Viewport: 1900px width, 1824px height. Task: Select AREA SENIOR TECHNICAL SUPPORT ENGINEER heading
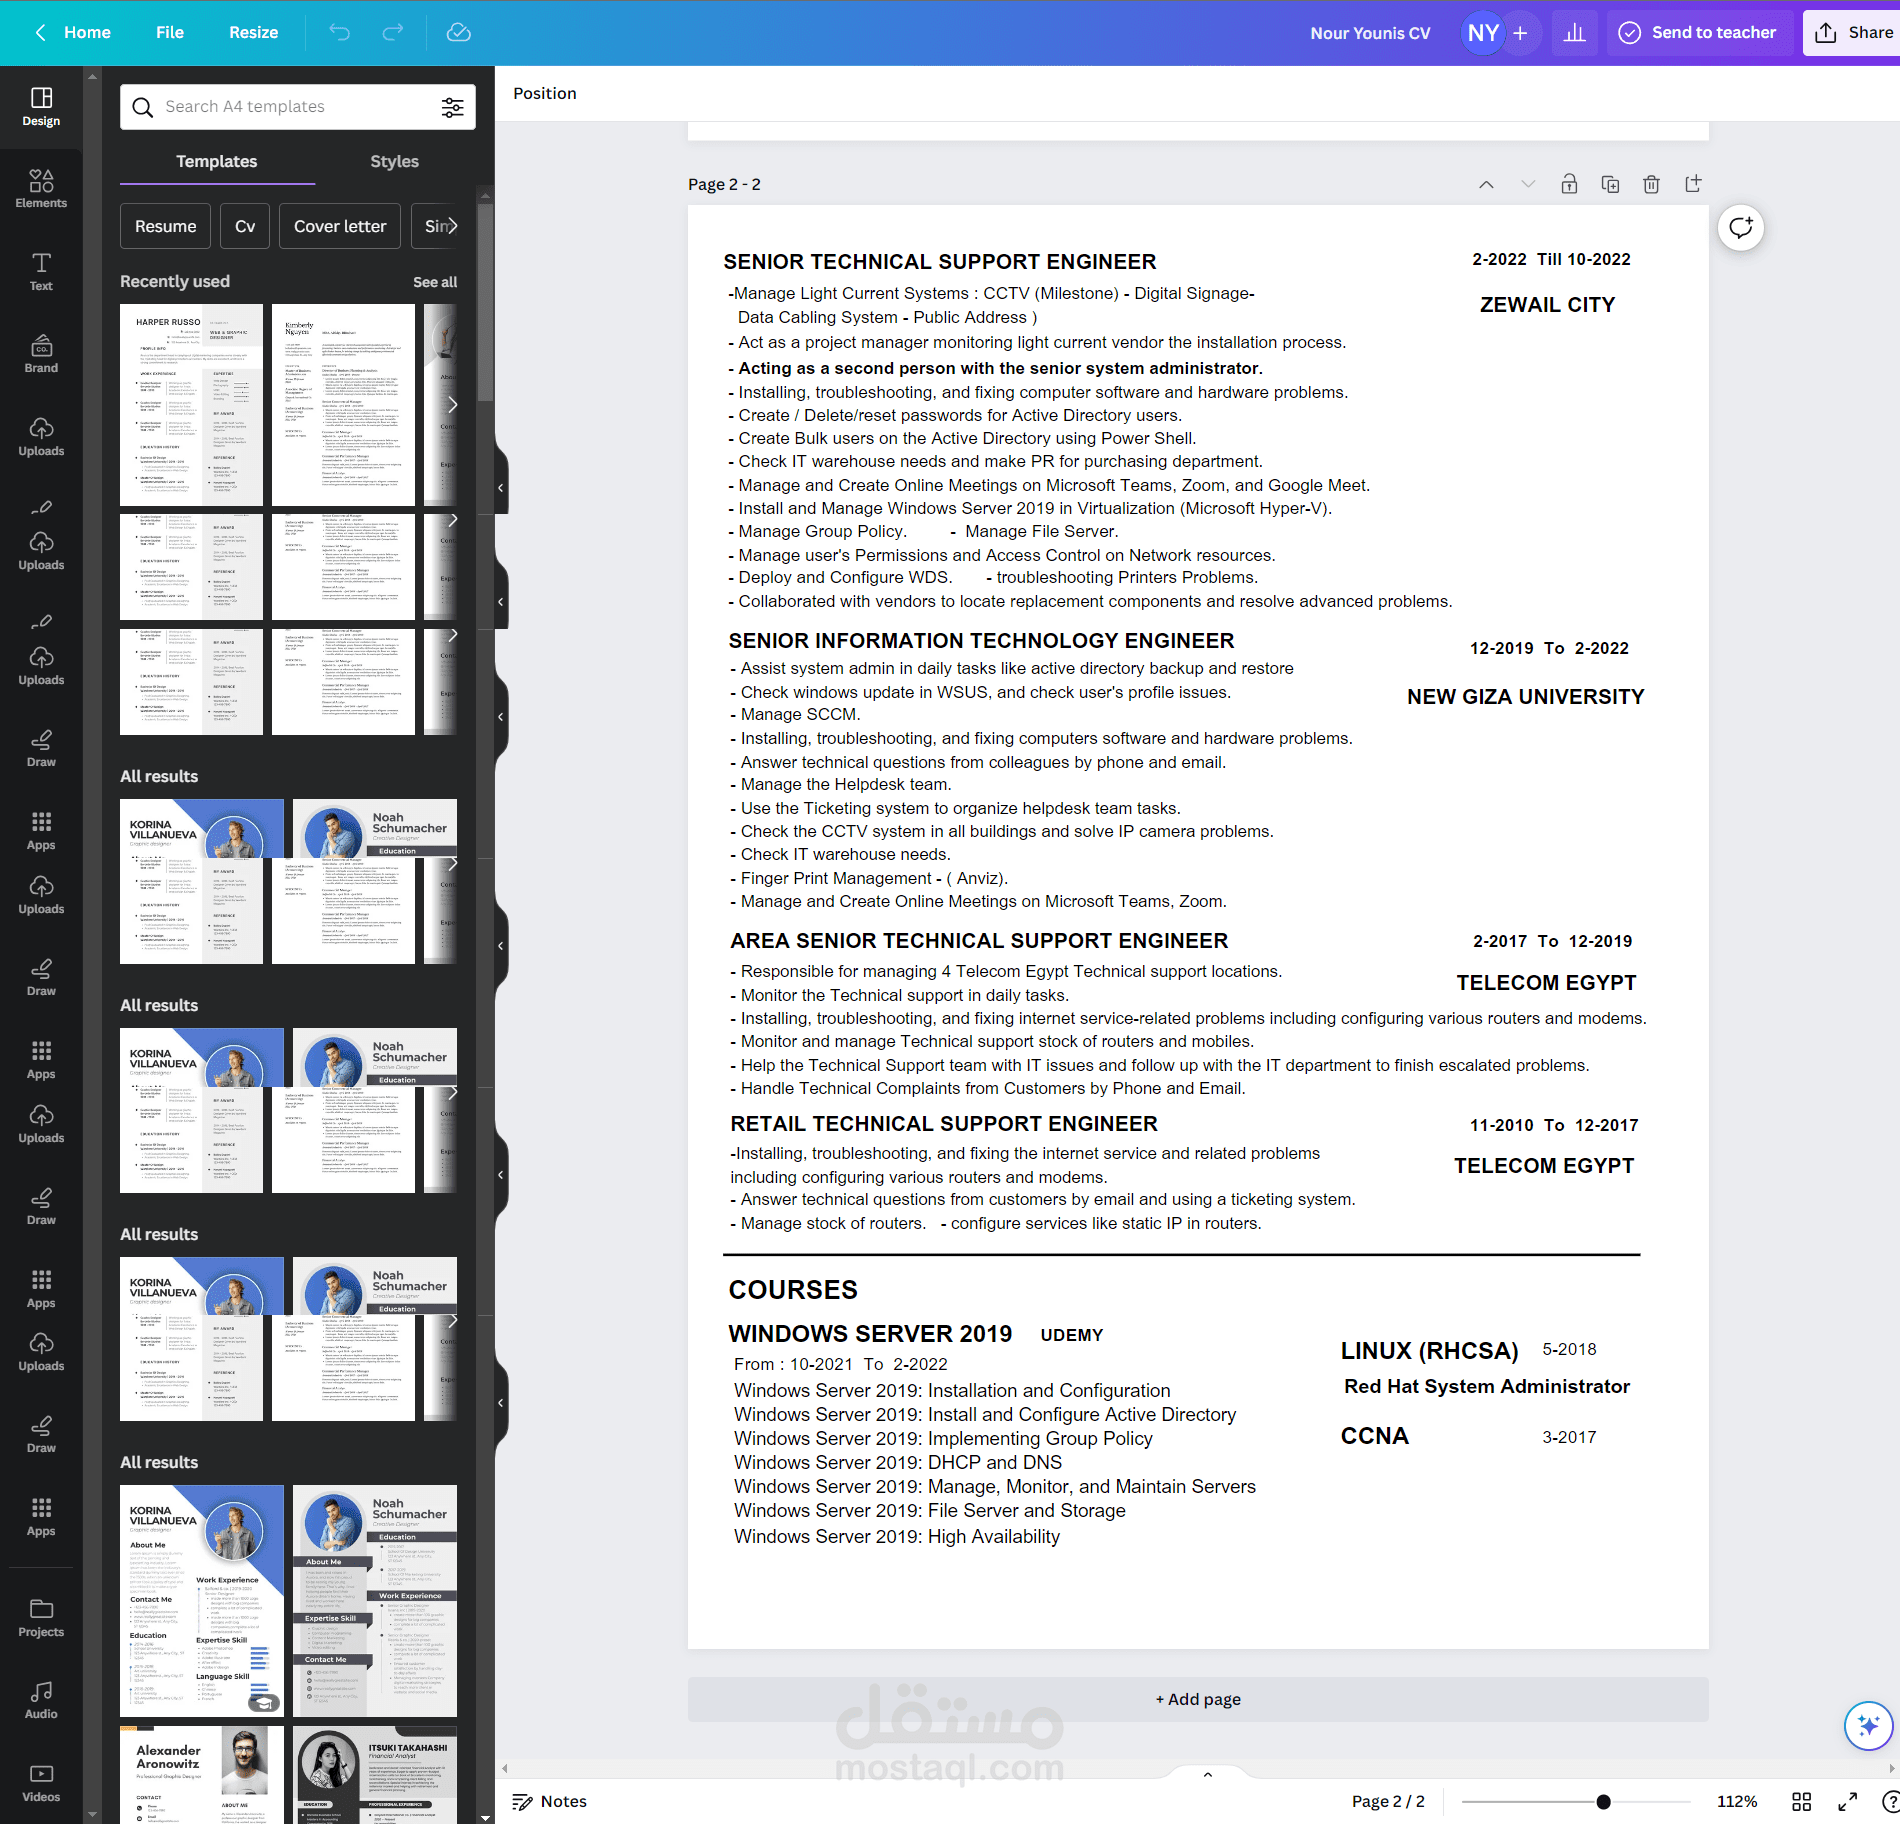[979, 941]
